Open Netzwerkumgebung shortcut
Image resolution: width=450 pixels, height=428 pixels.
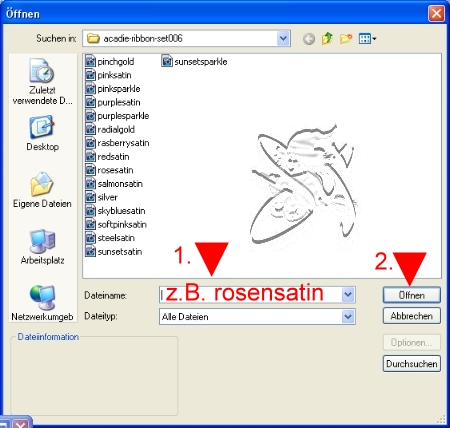tap(42, 303)
